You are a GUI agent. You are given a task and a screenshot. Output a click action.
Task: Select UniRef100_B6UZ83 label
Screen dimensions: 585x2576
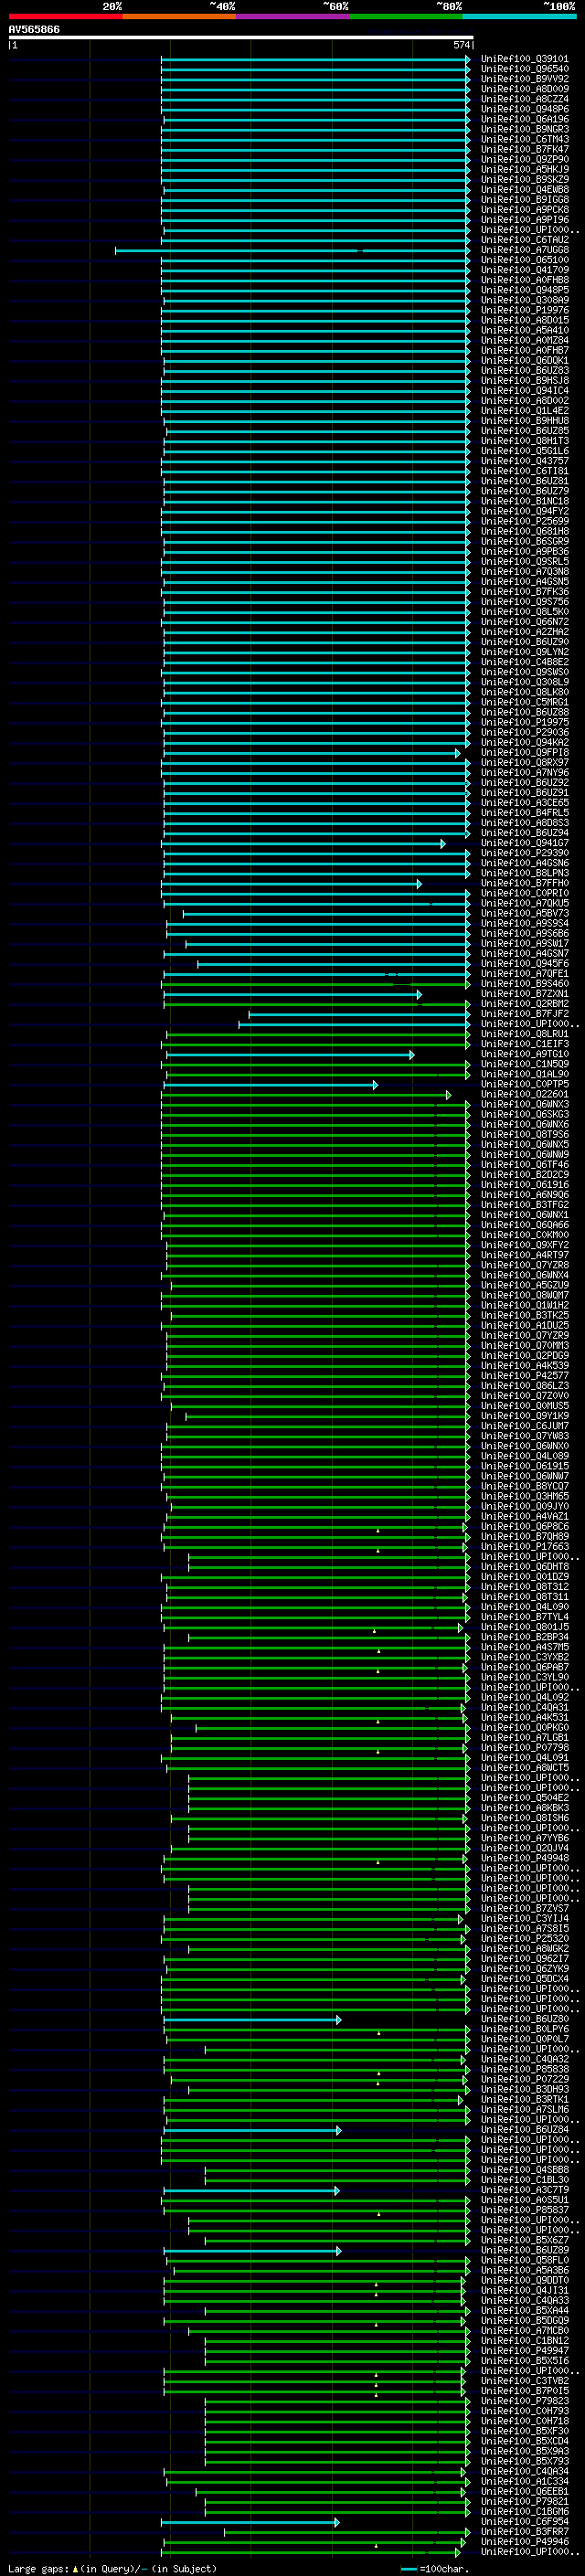(x=525, y=370)
